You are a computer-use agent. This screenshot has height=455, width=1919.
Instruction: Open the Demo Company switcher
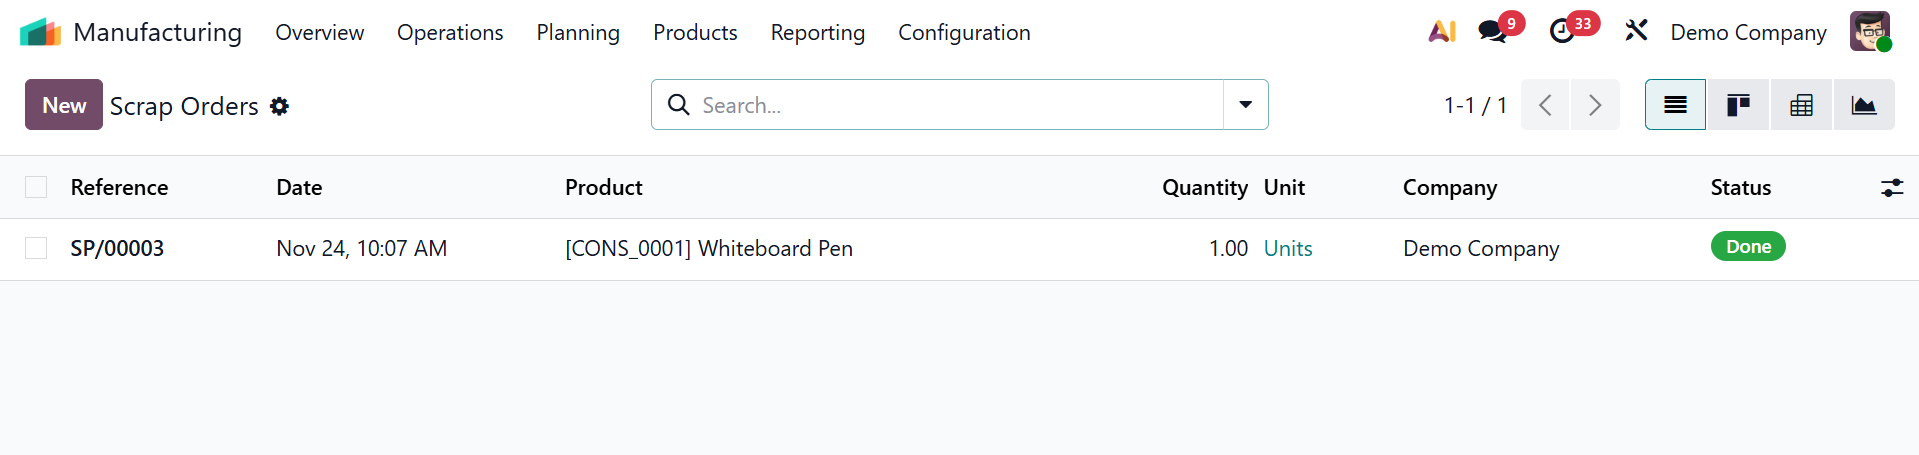tap(1748, 32)
